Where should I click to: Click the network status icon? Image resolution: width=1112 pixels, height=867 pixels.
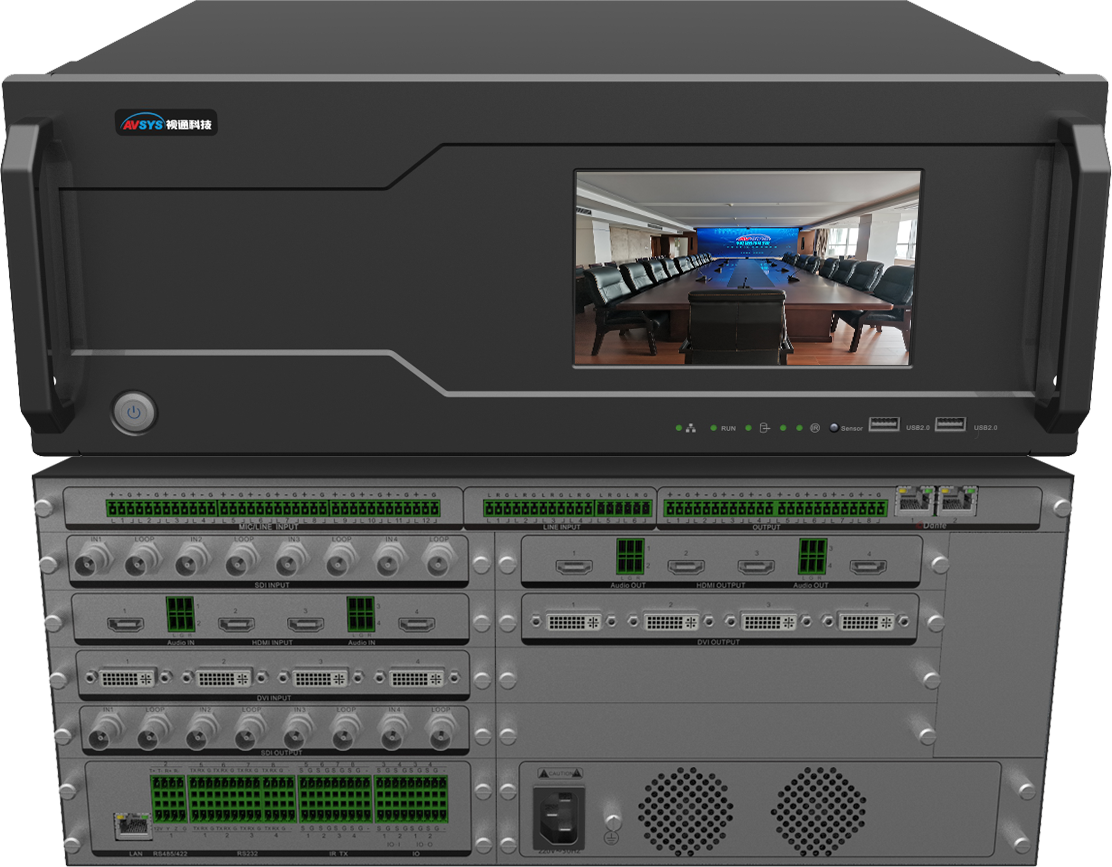691,428
